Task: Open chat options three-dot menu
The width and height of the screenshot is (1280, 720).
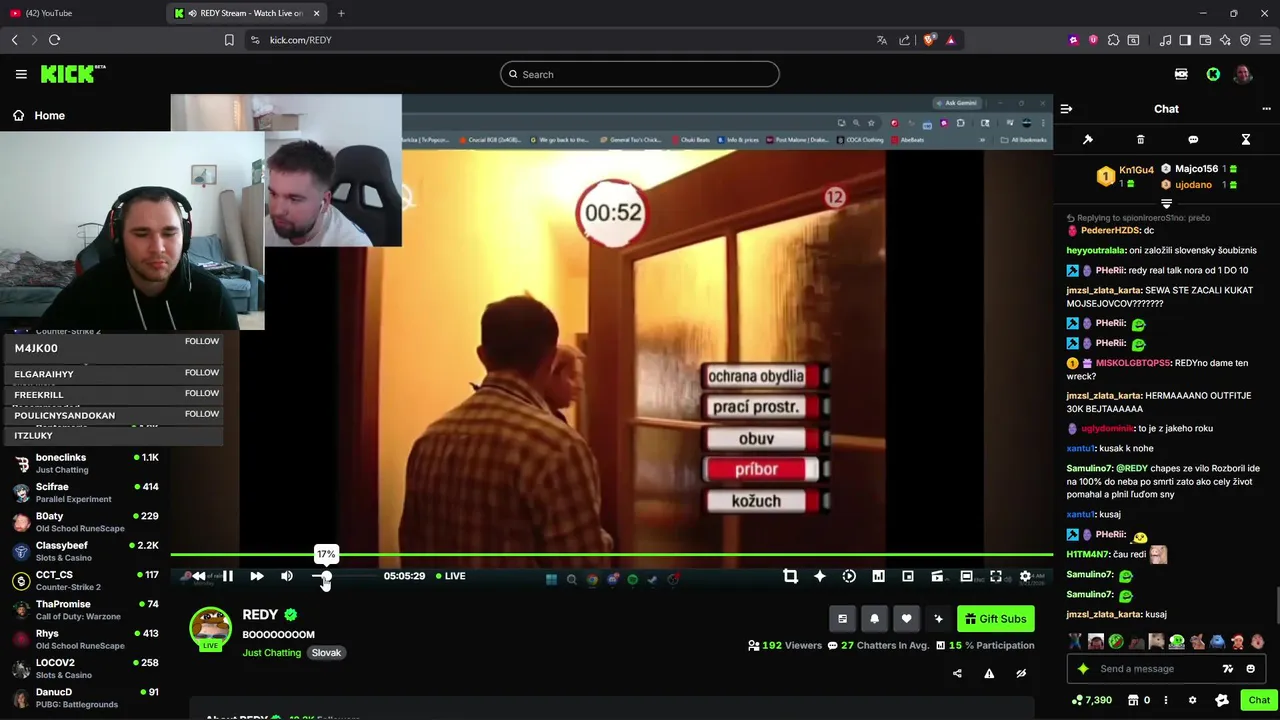Action: [1266, 109]
